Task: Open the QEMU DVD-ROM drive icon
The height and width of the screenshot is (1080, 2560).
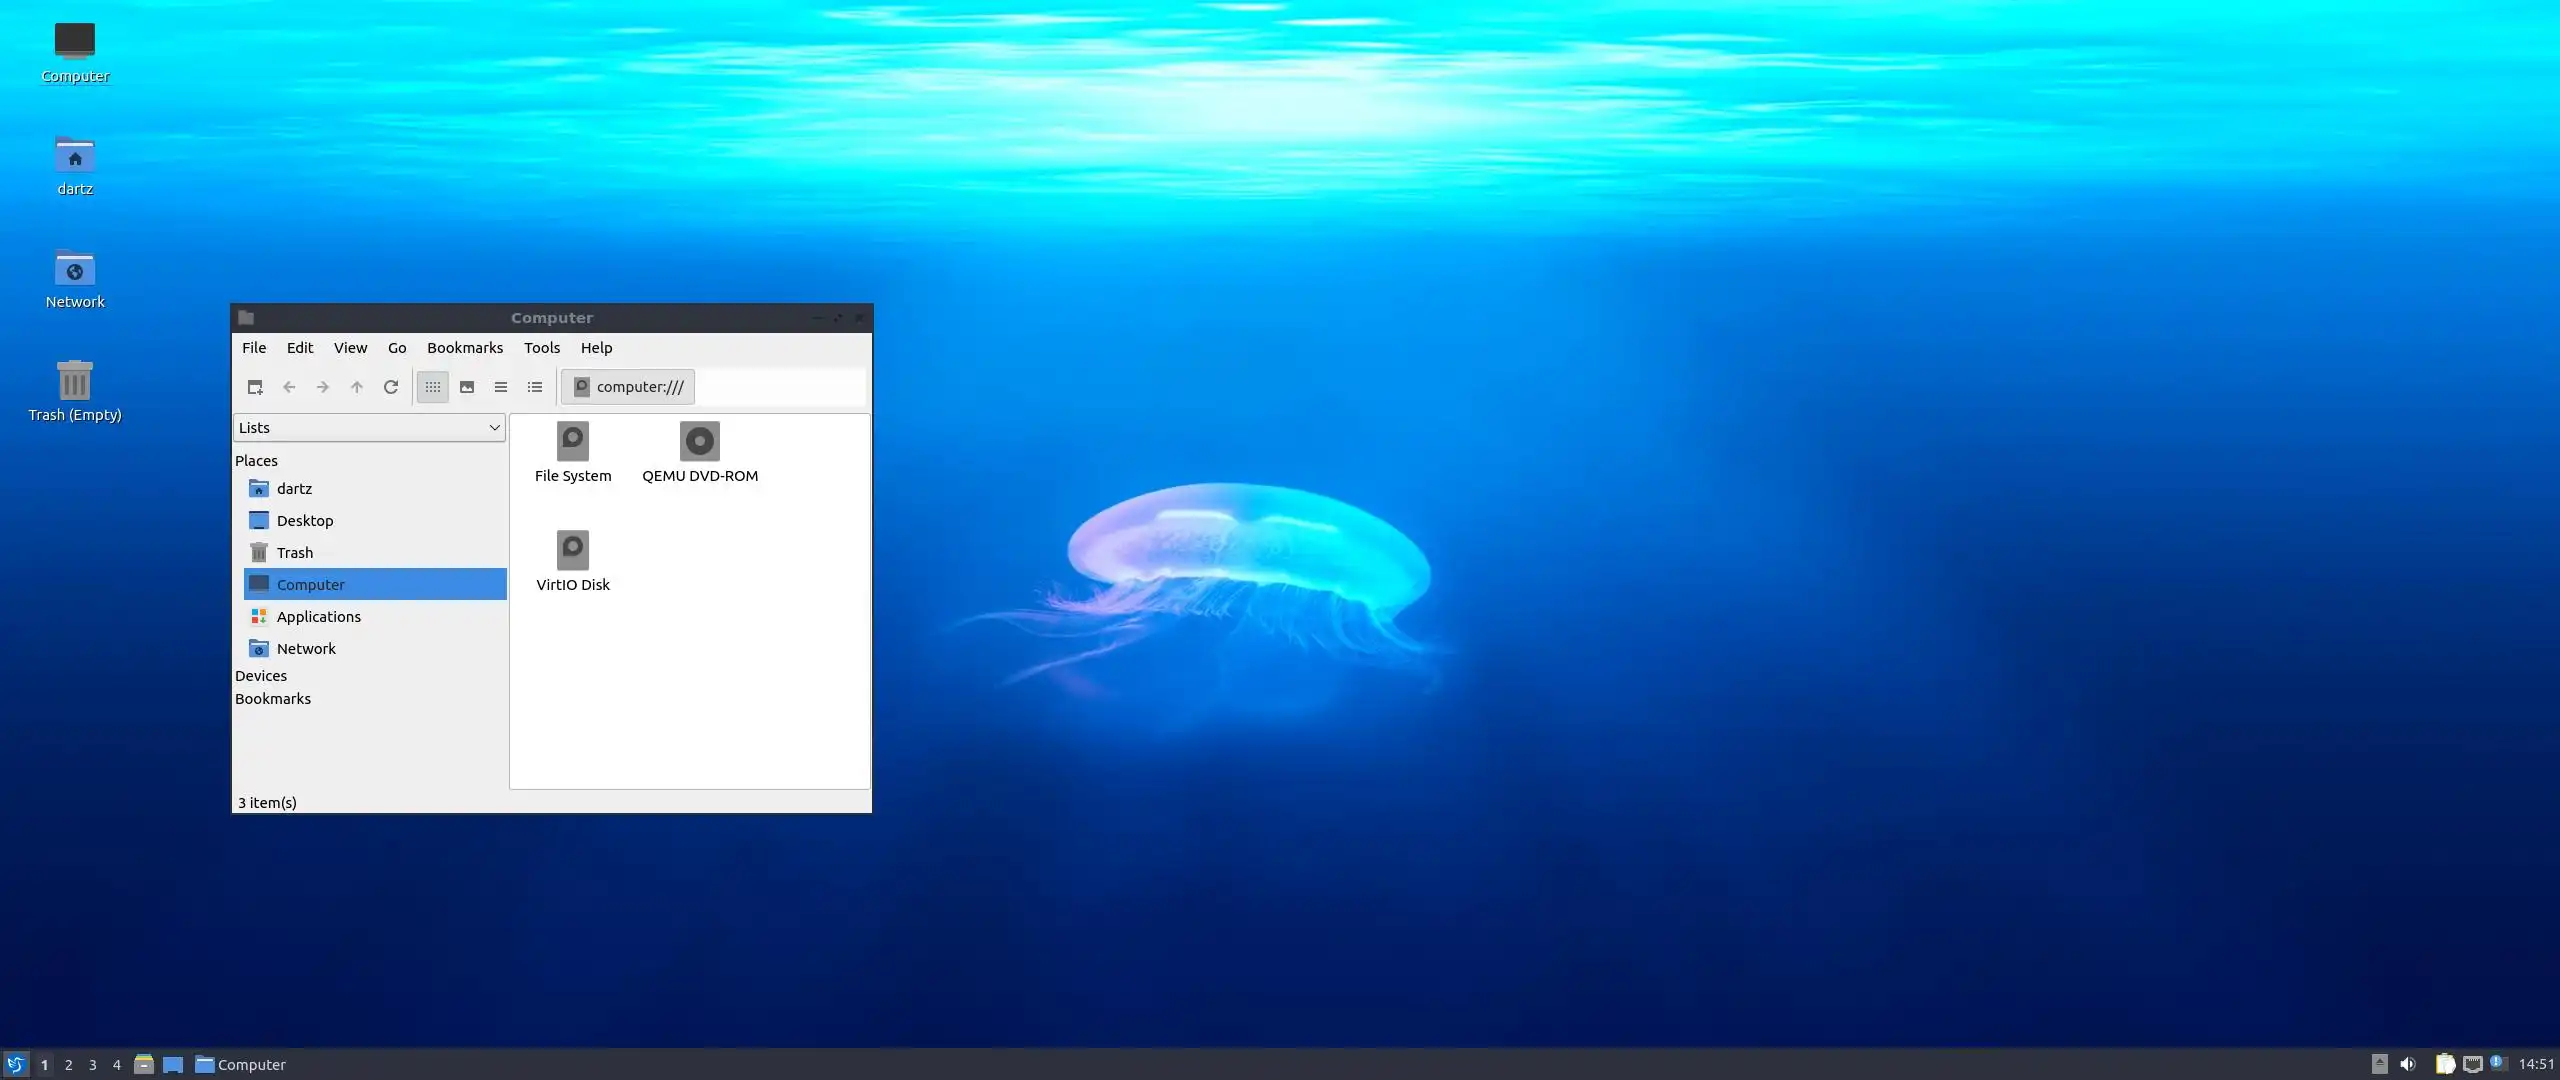Action: [699, 443]
